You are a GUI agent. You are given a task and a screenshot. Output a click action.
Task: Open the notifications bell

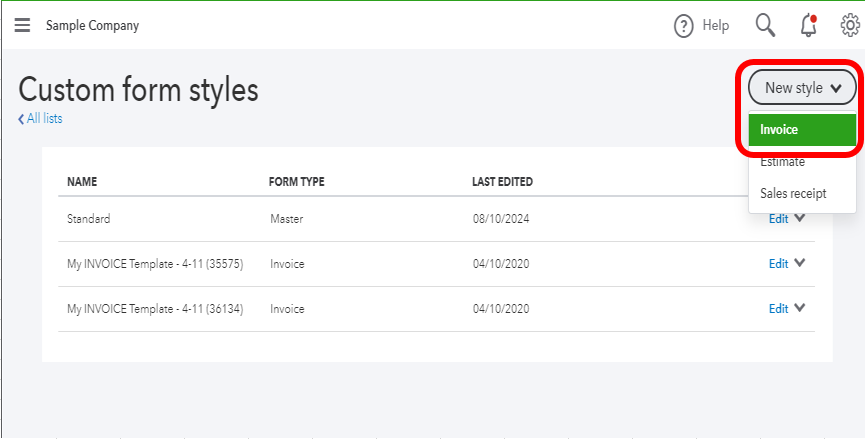pyautogui.click(x=809, y=25)
